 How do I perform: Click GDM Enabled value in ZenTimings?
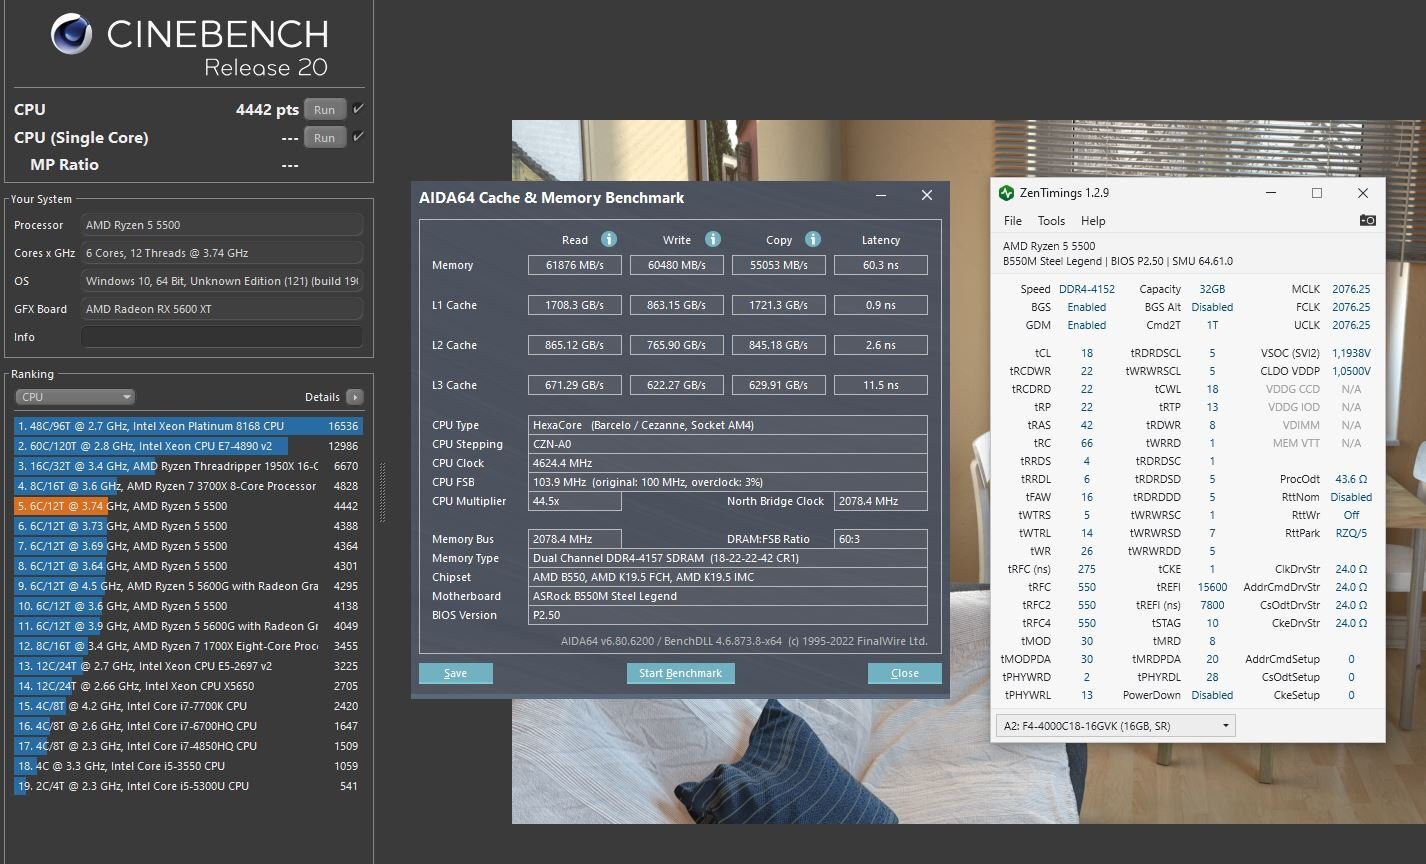coord(1086,325)
